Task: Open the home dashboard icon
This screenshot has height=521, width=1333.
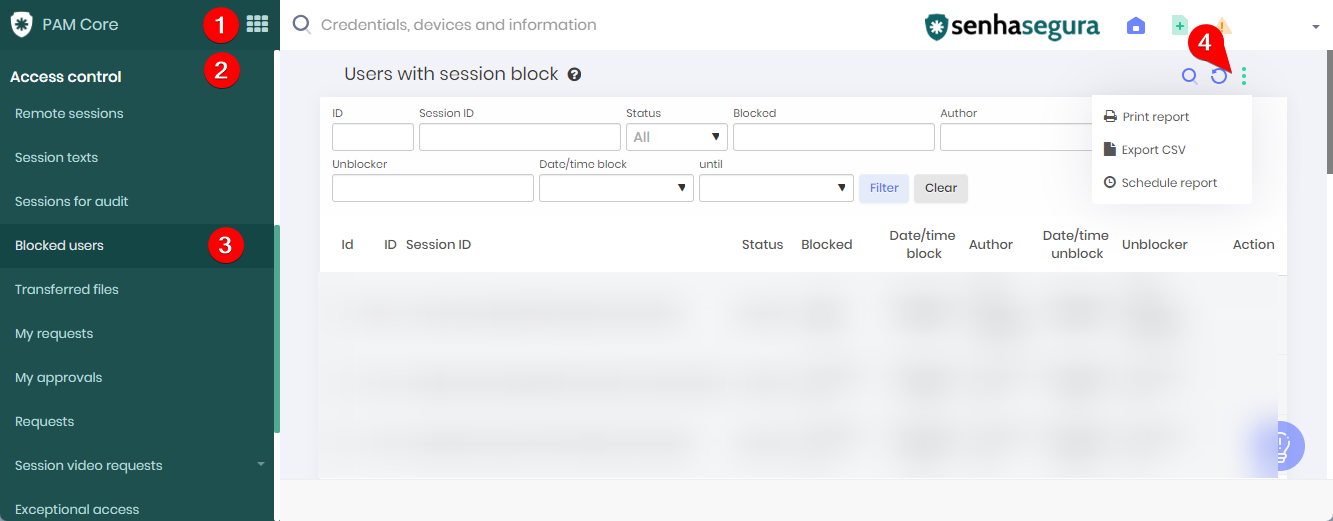Action: click(1136, 26)
